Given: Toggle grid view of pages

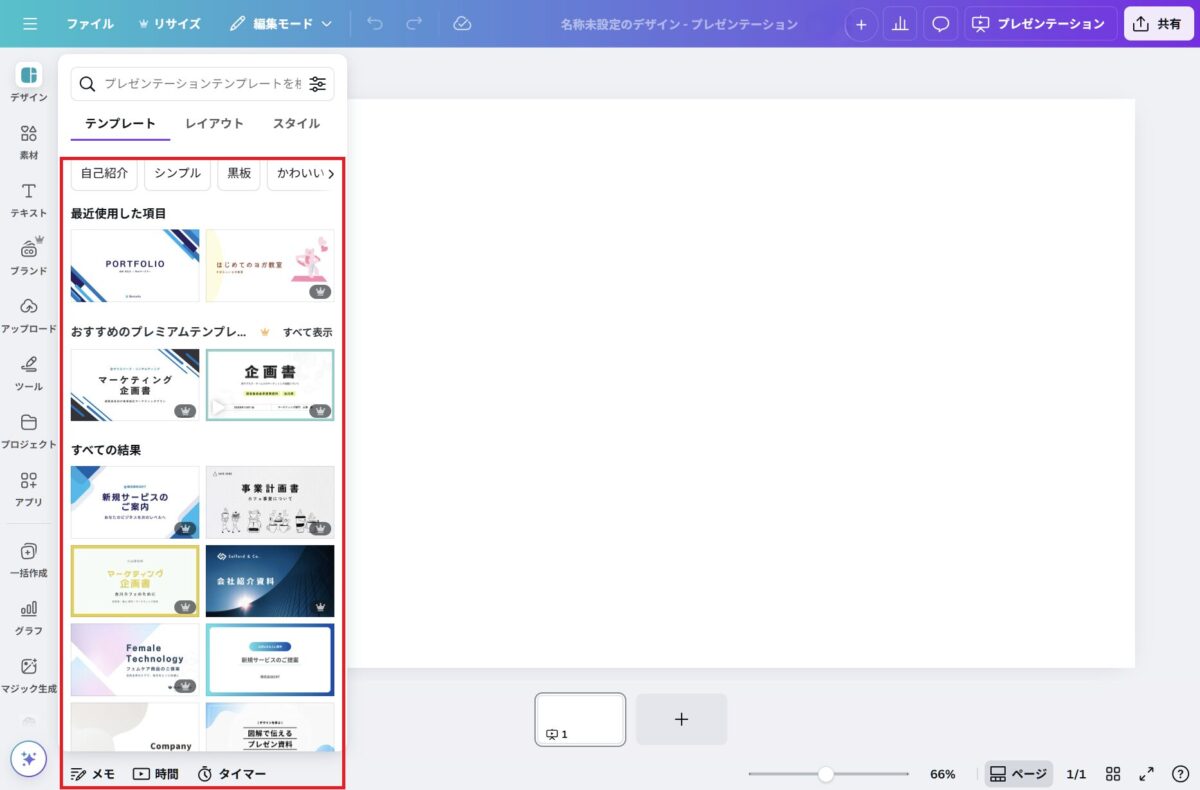Looking at the screenshot, I should 1113,774.
